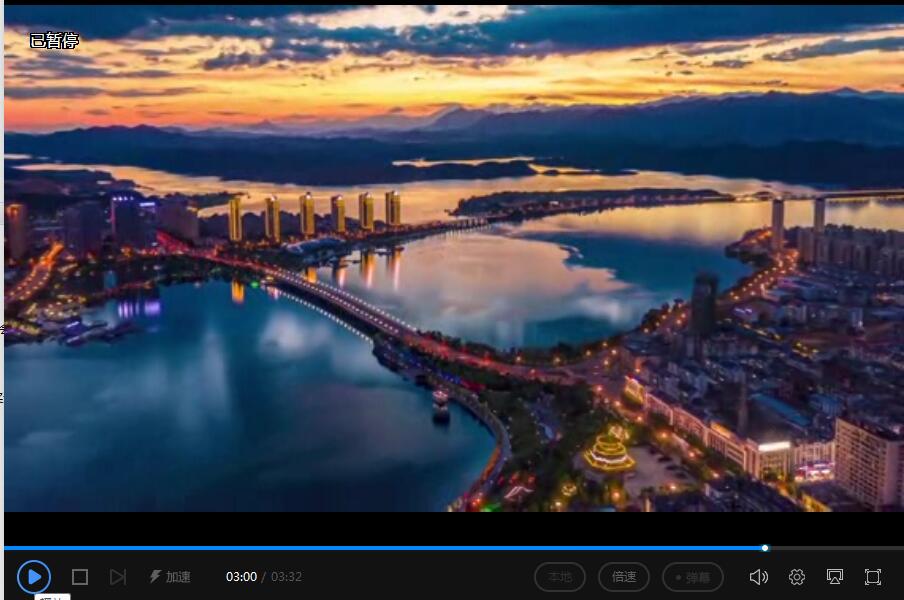Seek to the unplayed end of progress bar

tap(840, 548)
